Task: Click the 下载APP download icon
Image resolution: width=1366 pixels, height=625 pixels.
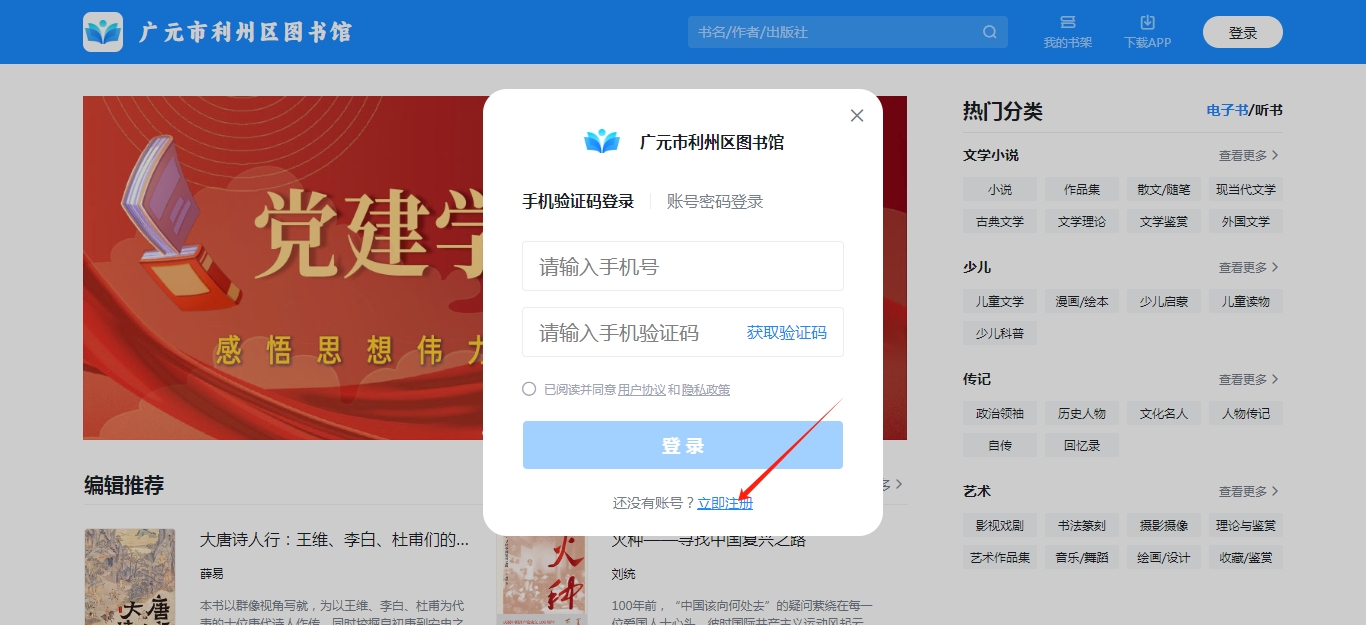Action: pos(1146,30)
